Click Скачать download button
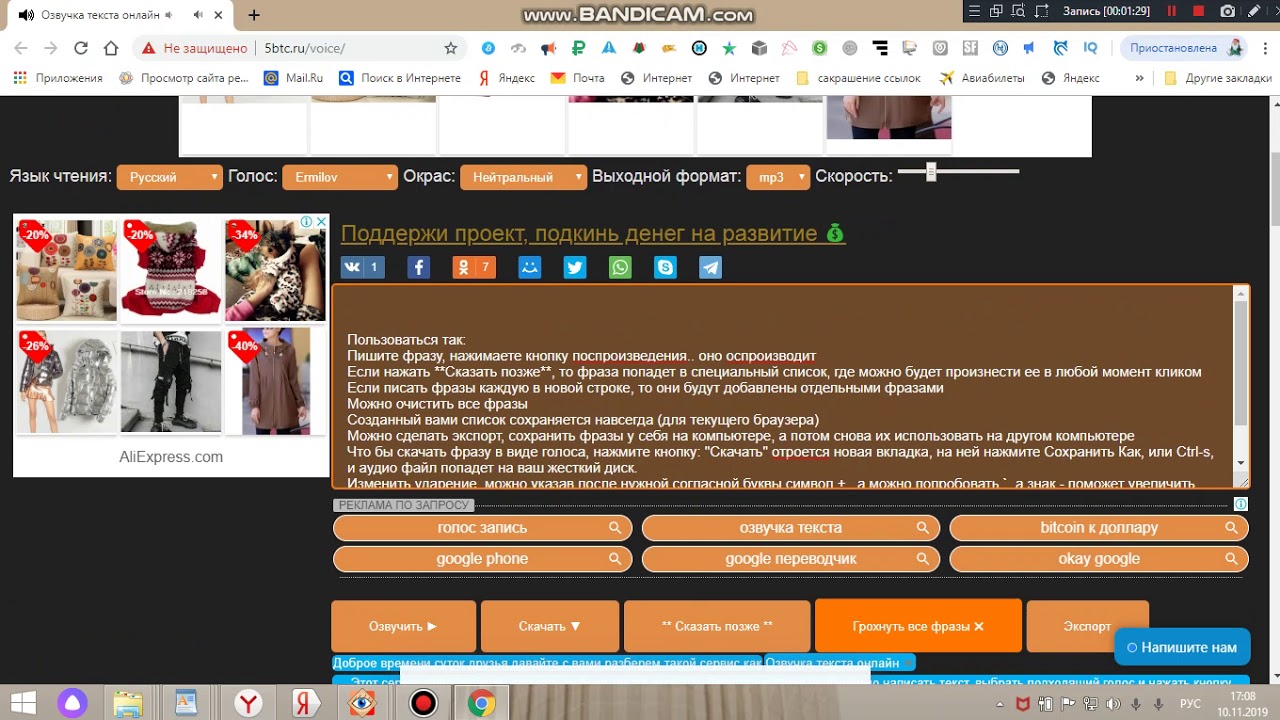Image resolution: width=1280 pixels, height=720 pixels. click(550, 626)
